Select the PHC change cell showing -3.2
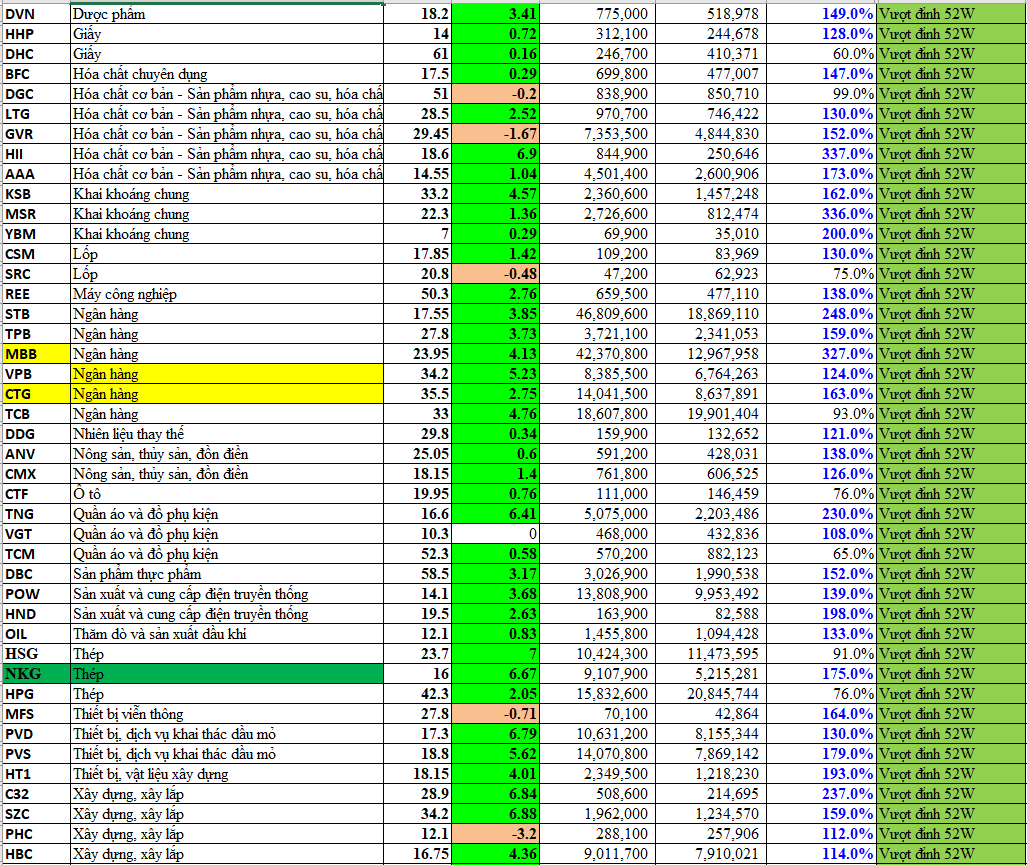Viewport: 1027px width, 865px height. click(x=495, y=834)
